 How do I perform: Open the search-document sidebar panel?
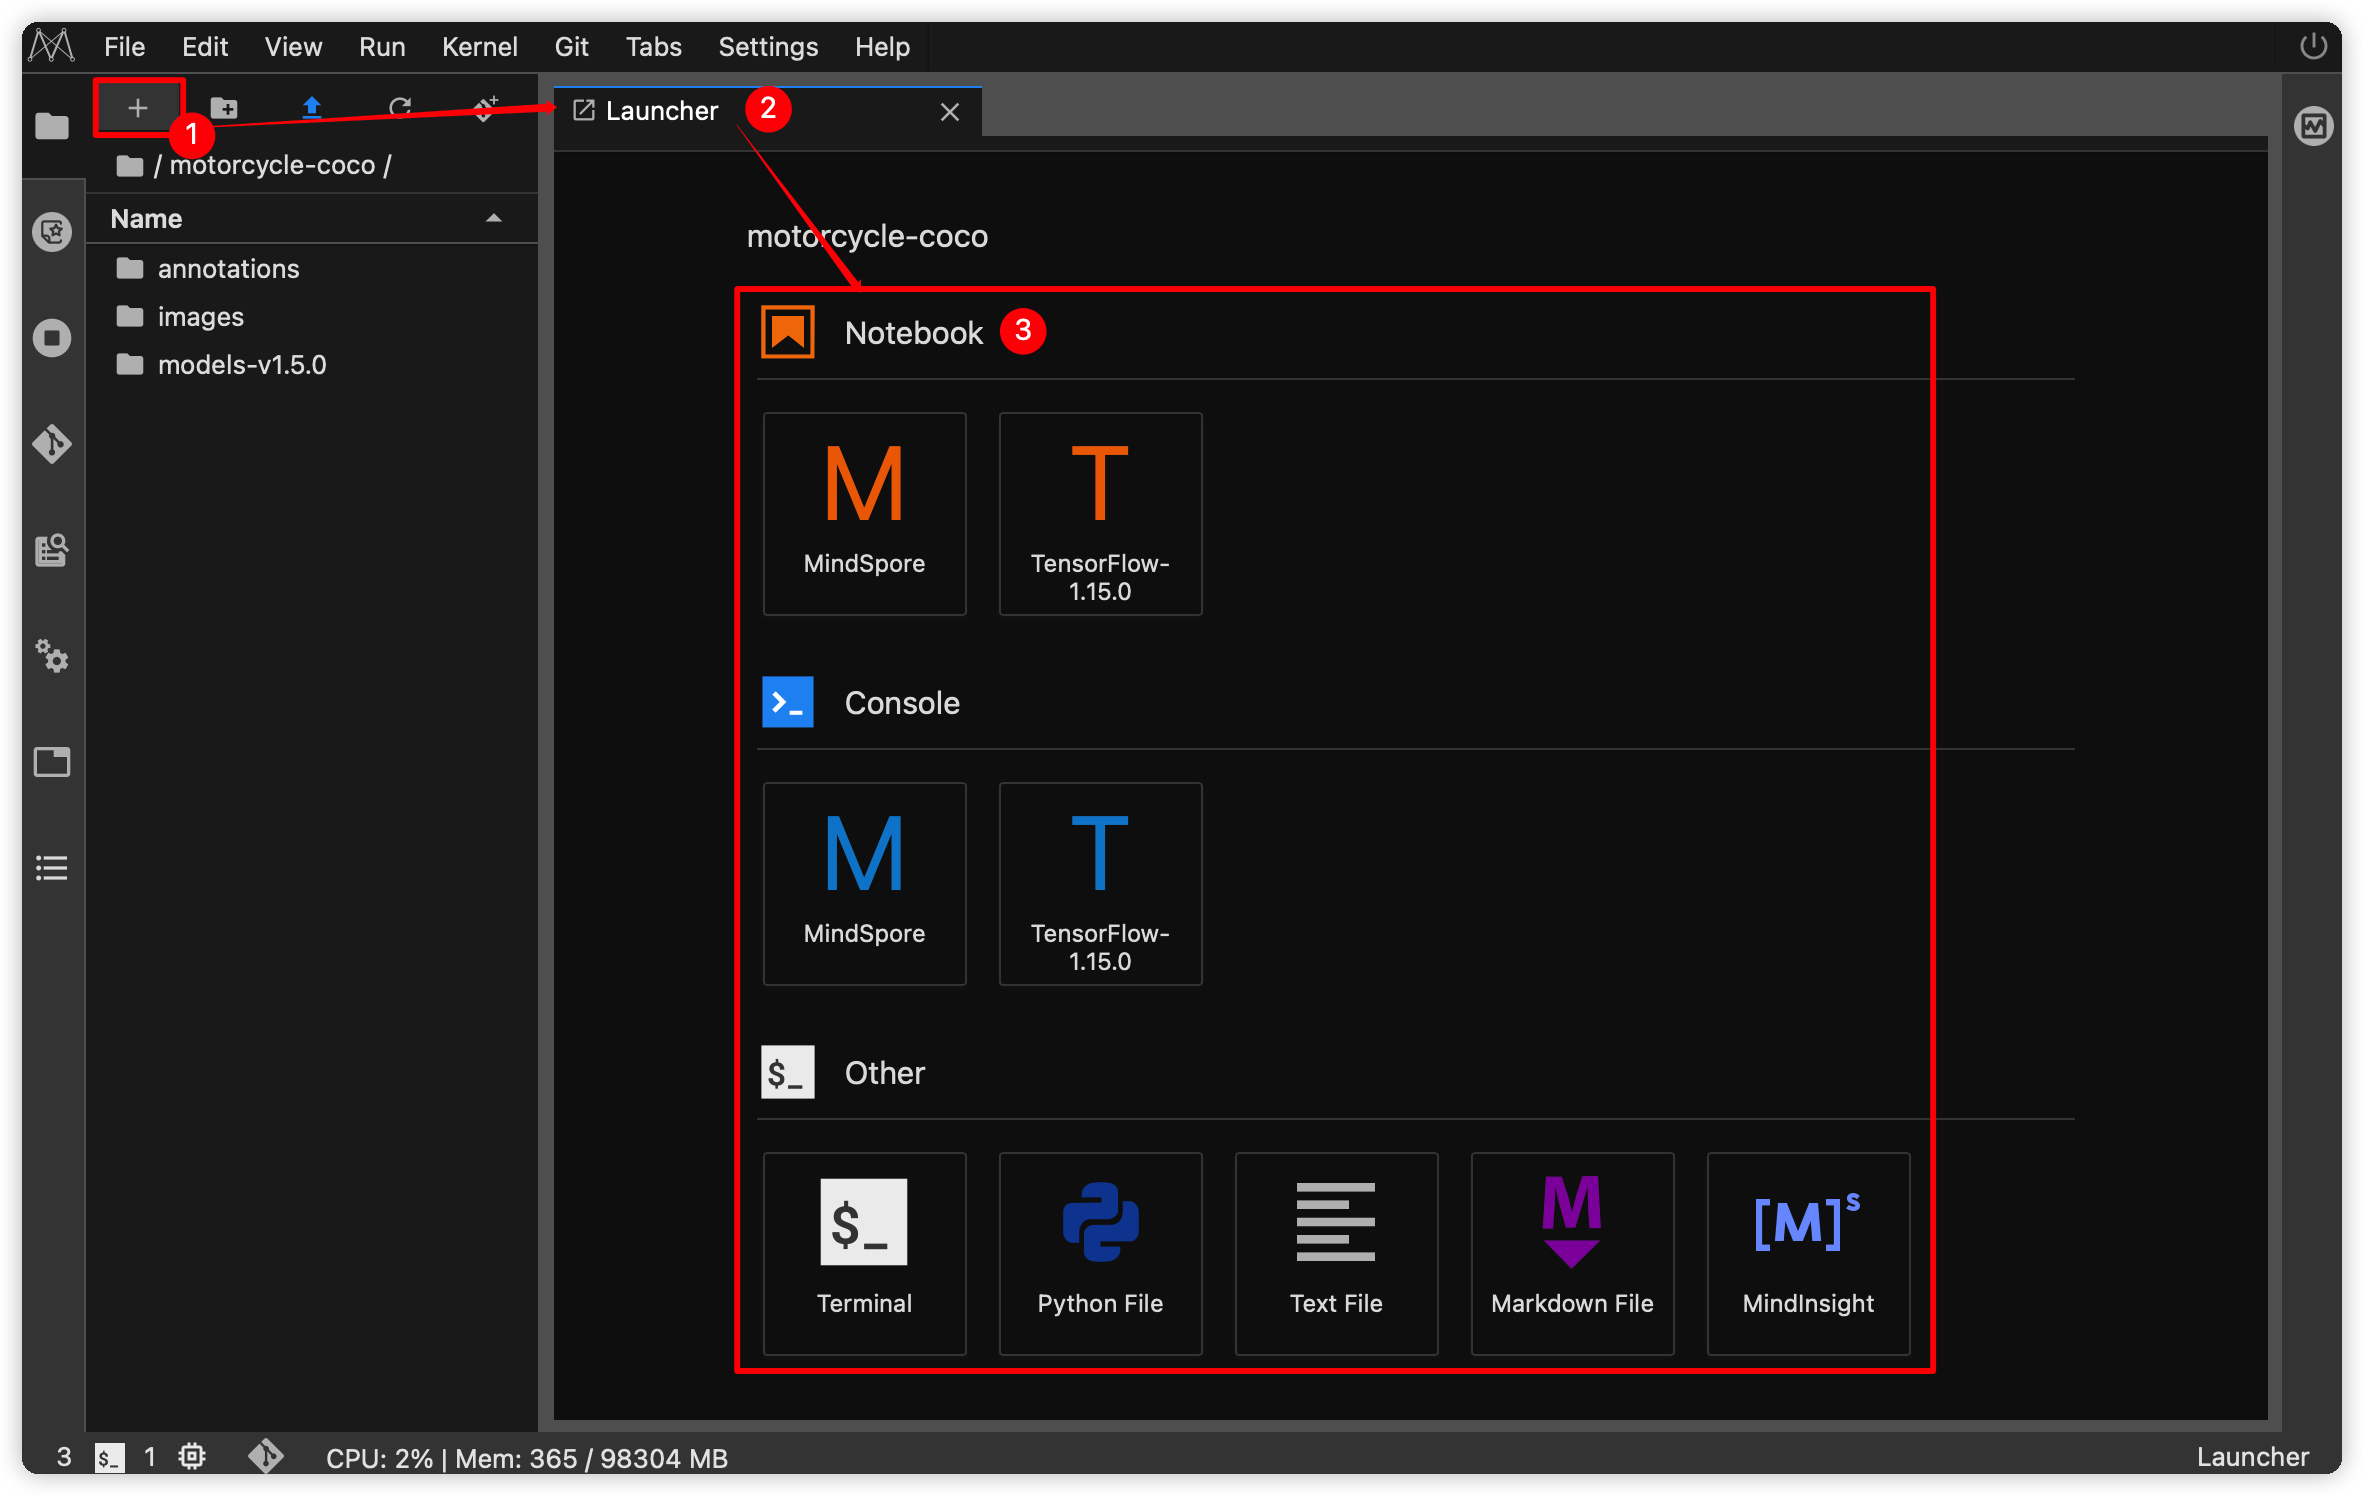tap(52, 550)
